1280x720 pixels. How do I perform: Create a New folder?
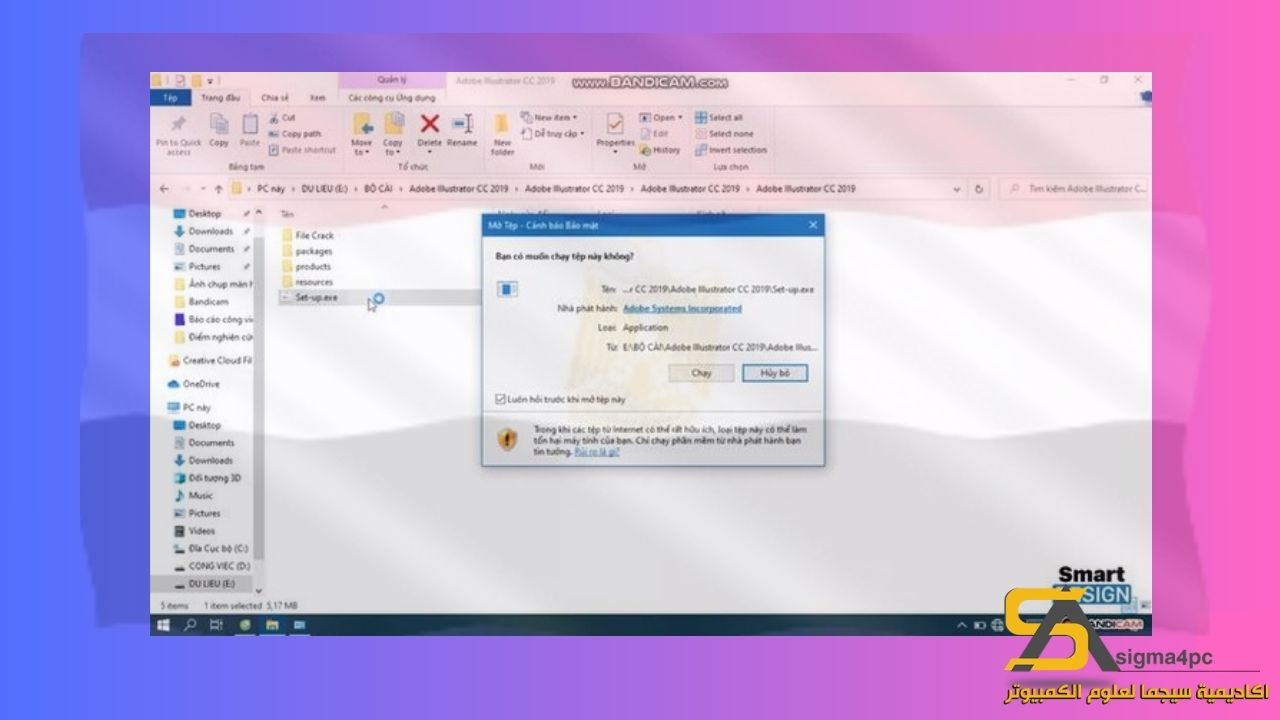pyautogui.click(x=502, y=134)
